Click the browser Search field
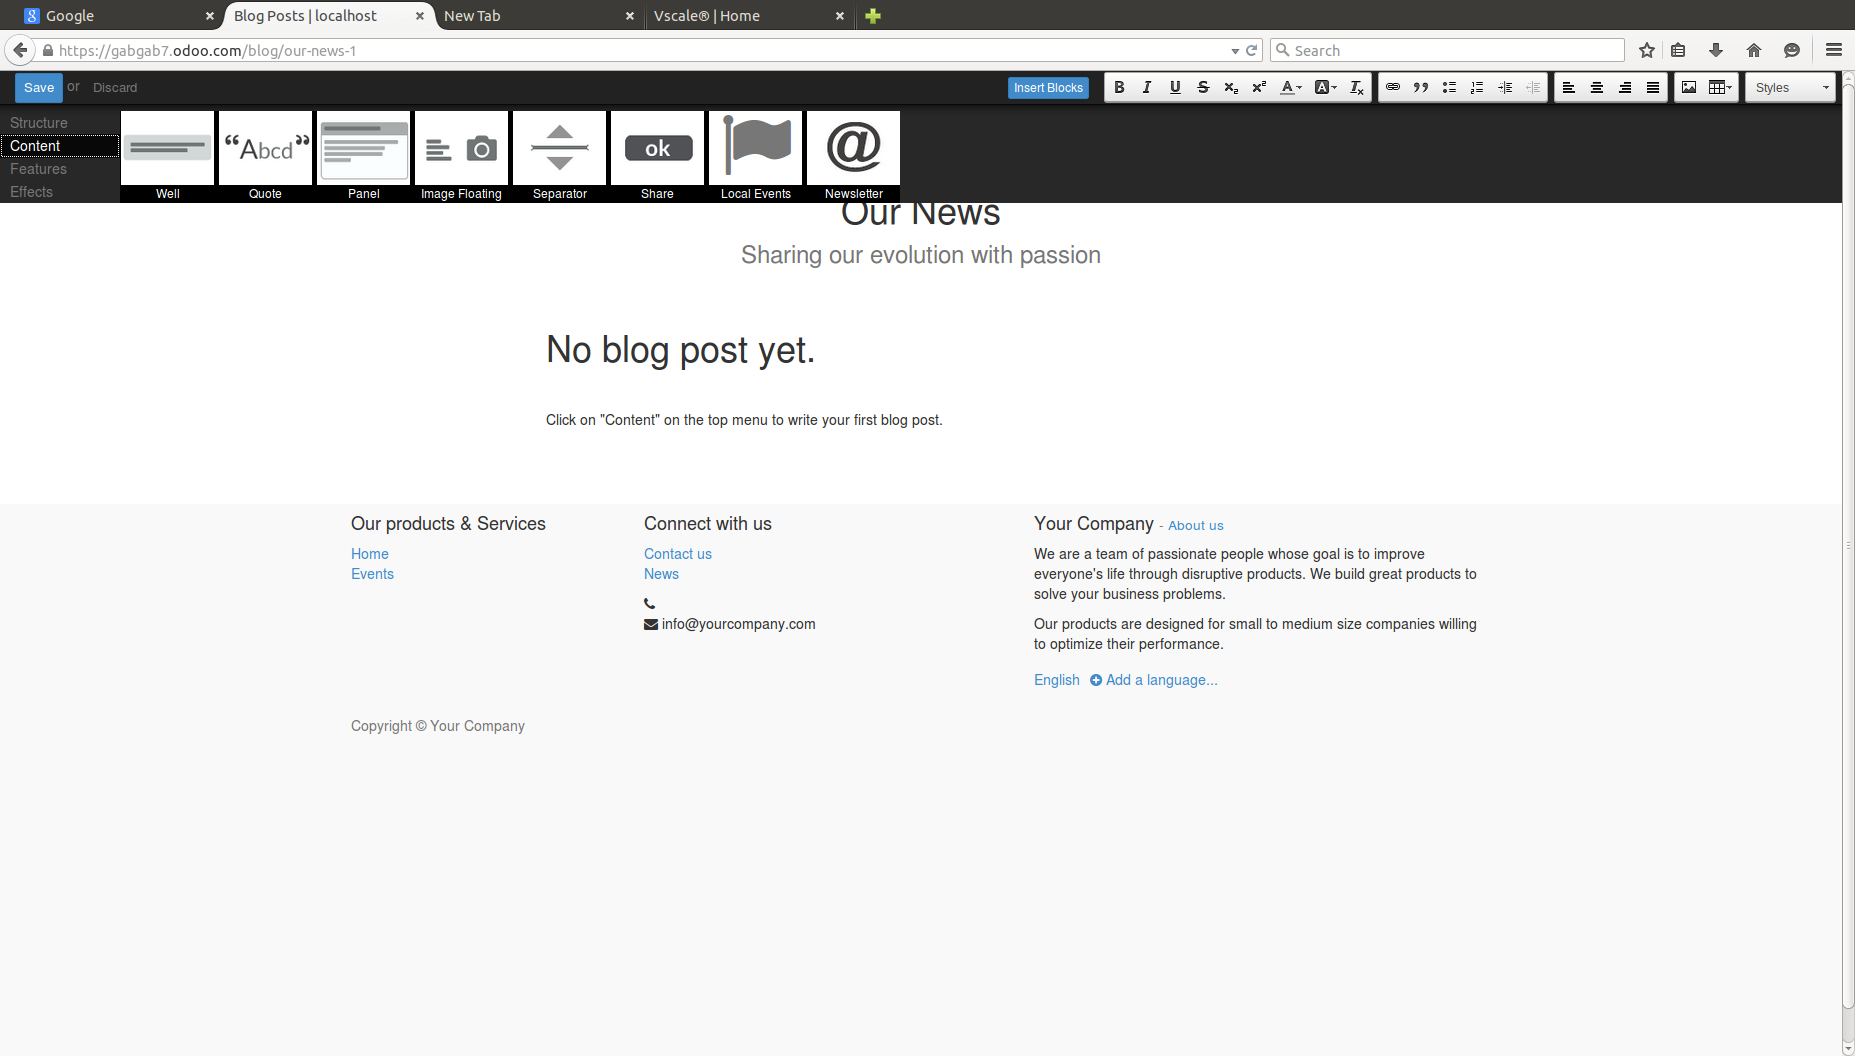Image resolution: width=1855 pixels, height=1056 pixels. click(x=1447, y=50)
